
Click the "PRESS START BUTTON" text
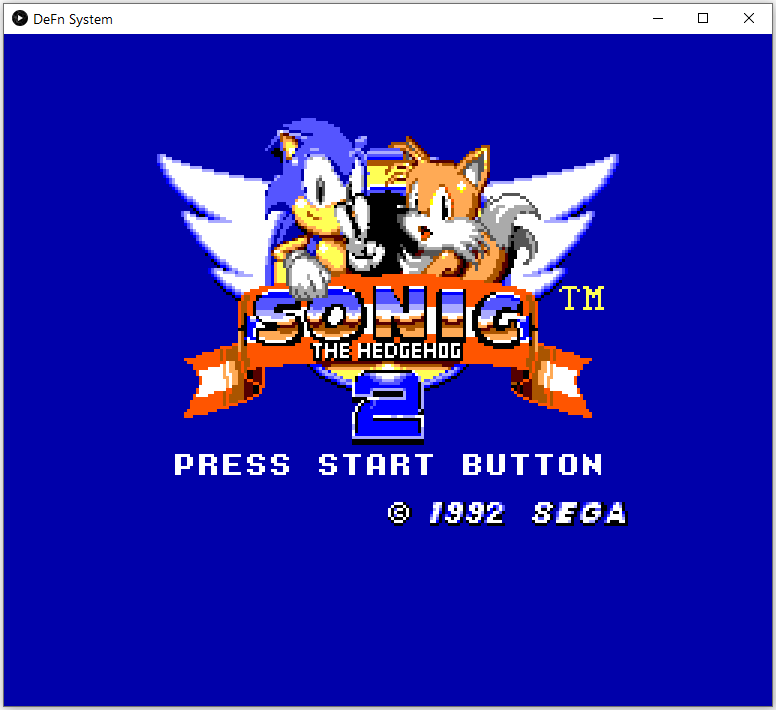point(388,465)
